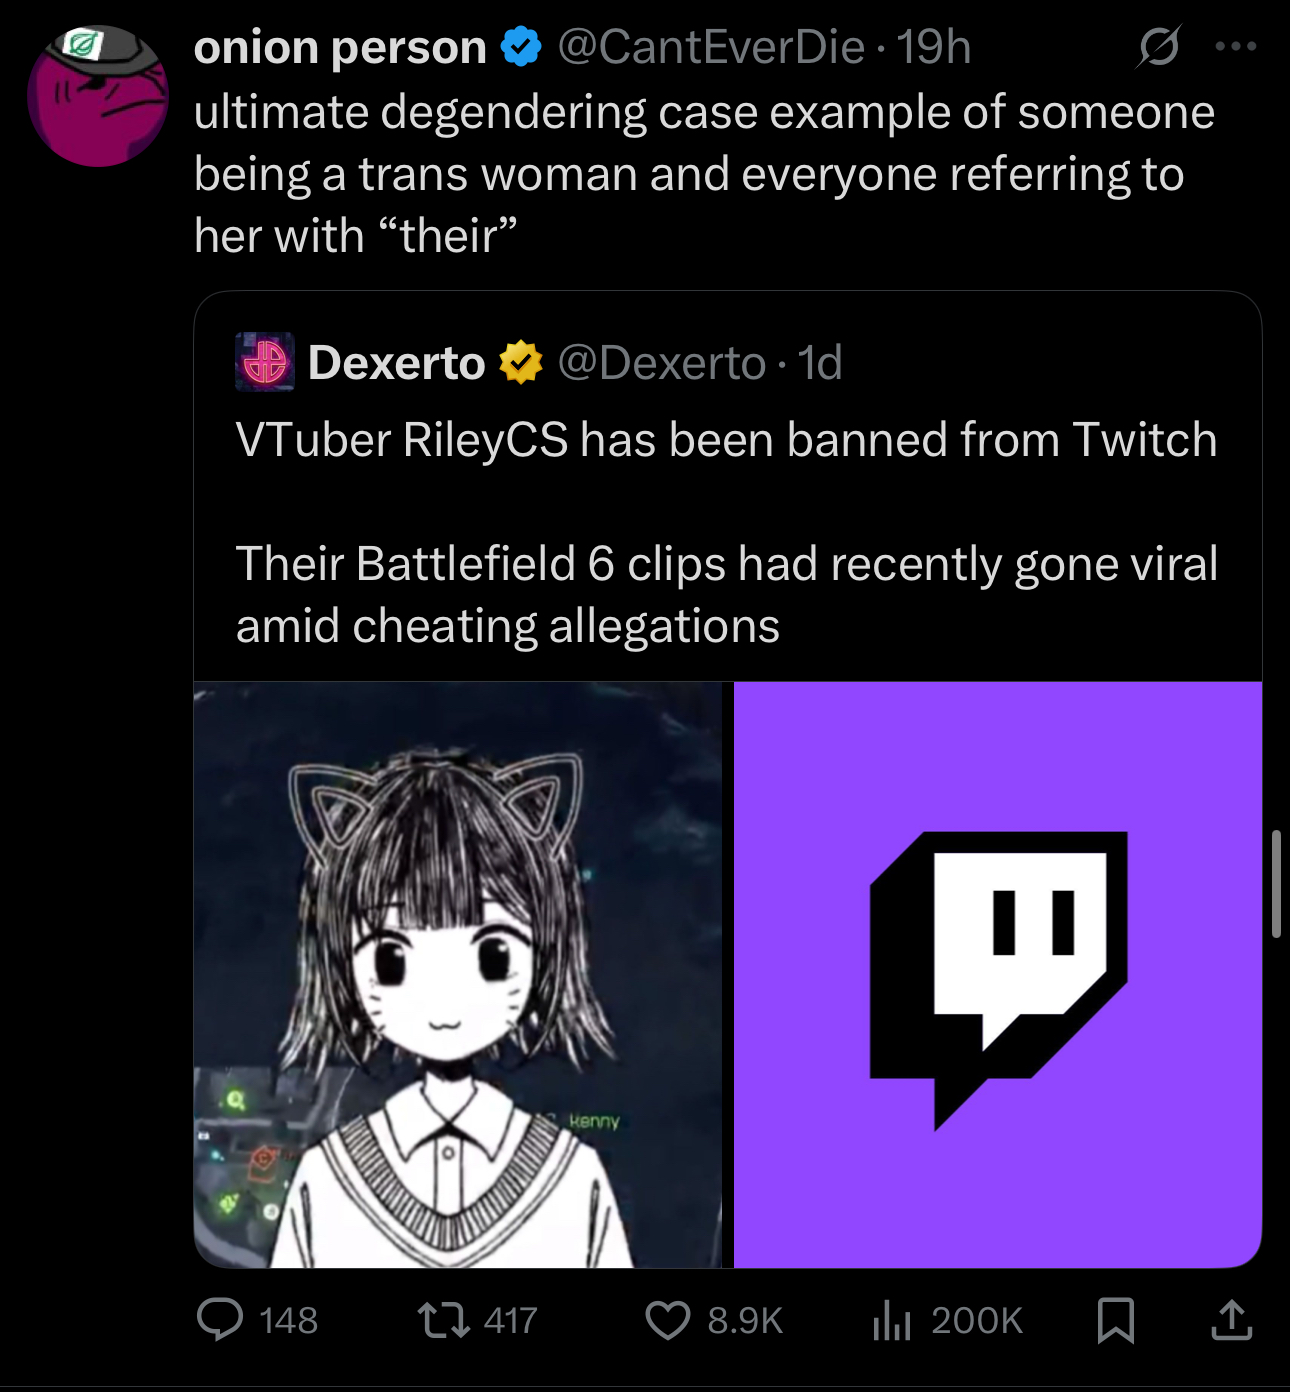Viewport: 1290px width, 1392px height.
Task: Click the Grok slashed-circle icon
Action: [1159, 46]
